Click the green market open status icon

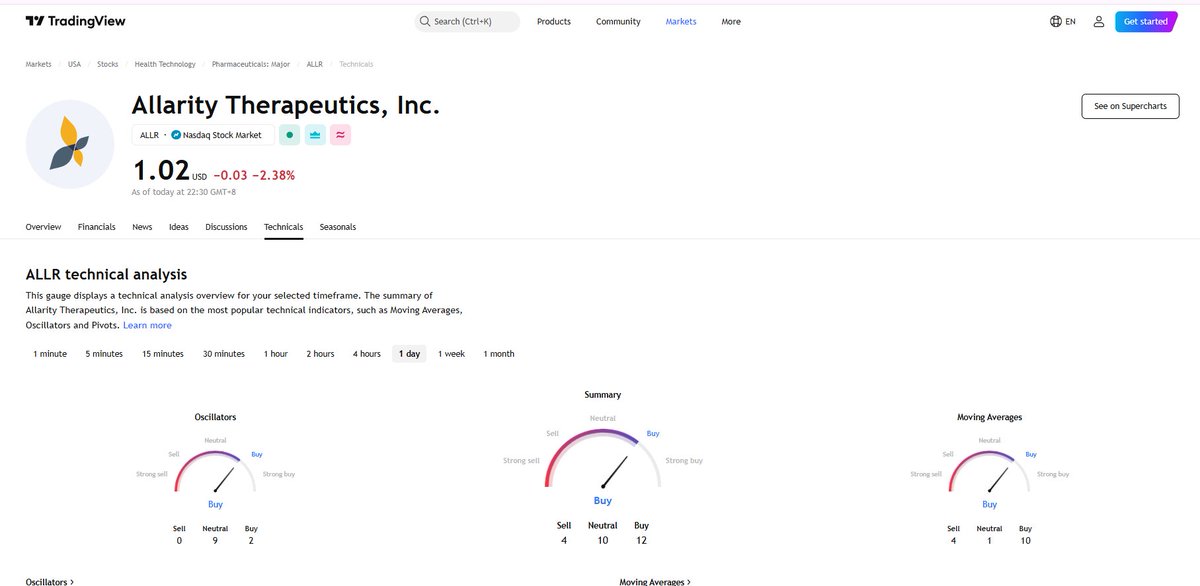[x=289, y=134]
